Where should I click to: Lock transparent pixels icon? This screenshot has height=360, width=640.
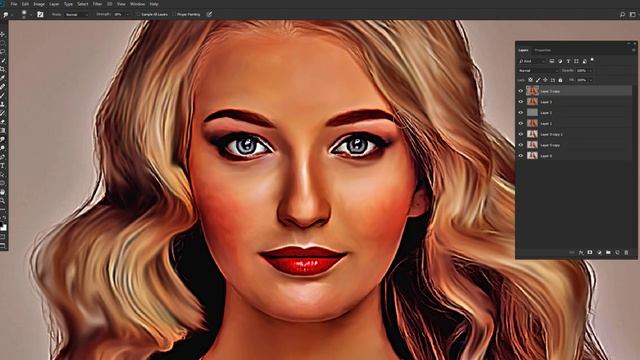[x=530, y=80]
